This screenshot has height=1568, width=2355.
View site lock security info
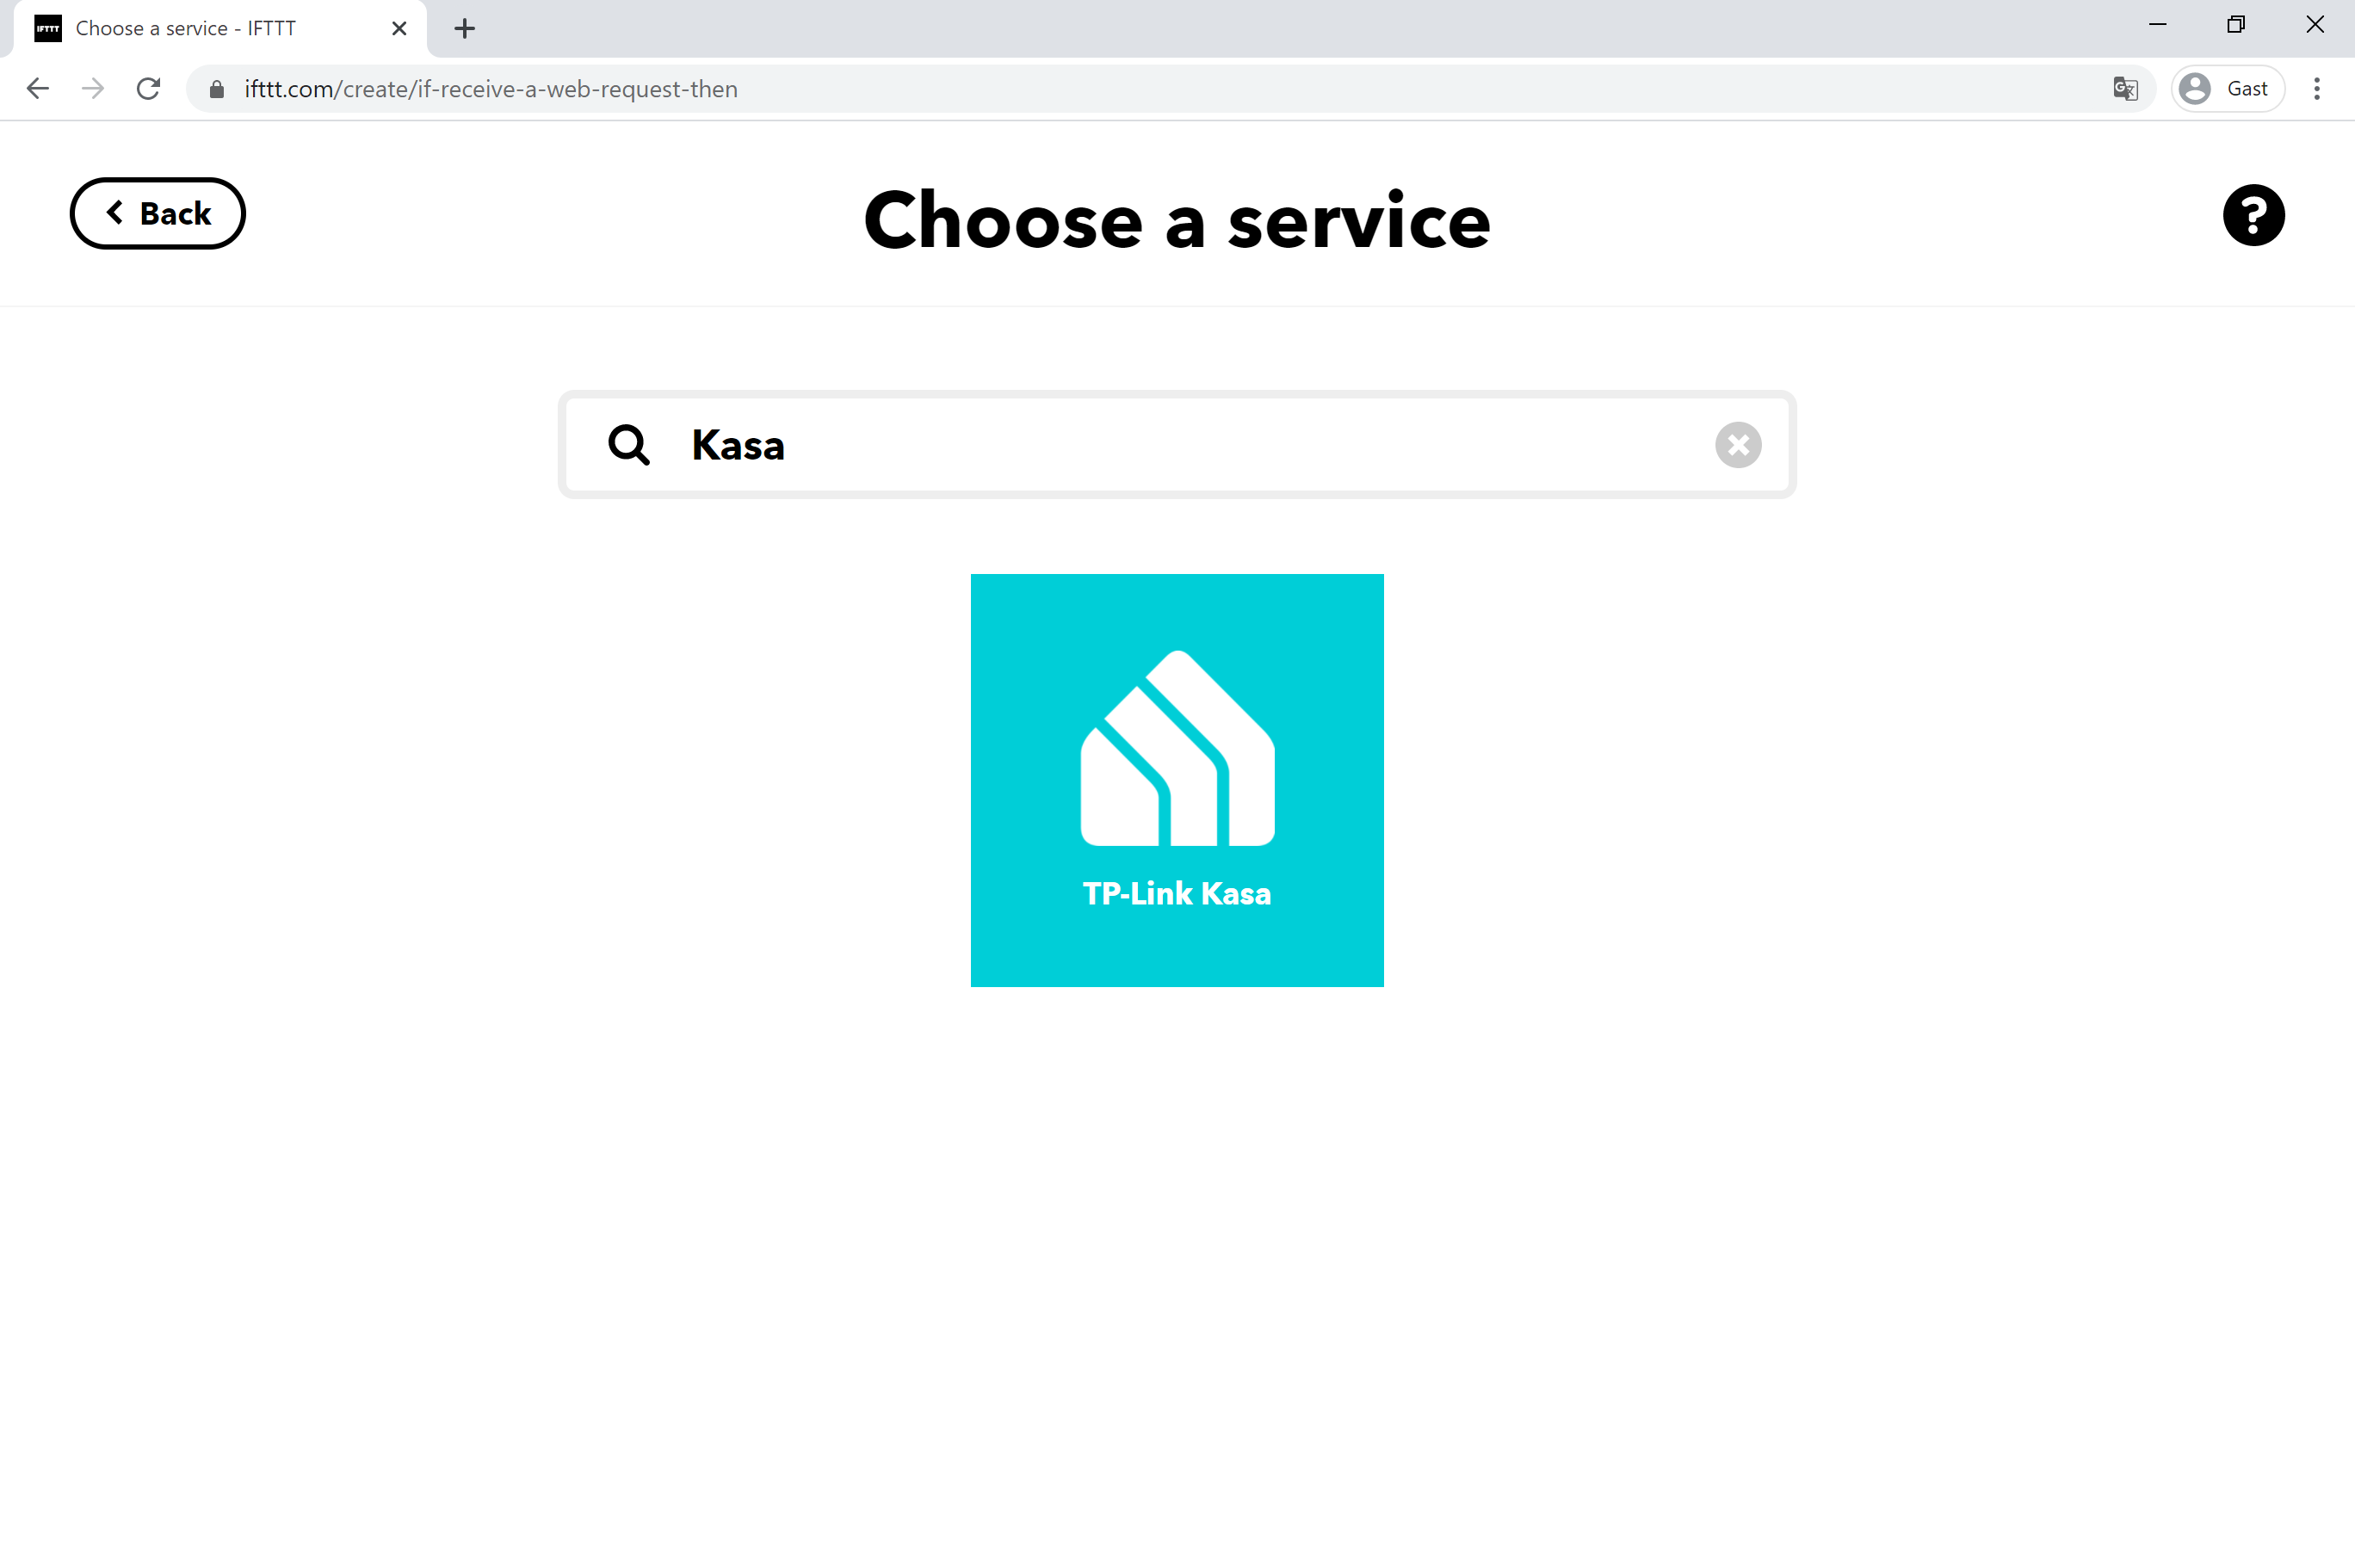[217, 89]
